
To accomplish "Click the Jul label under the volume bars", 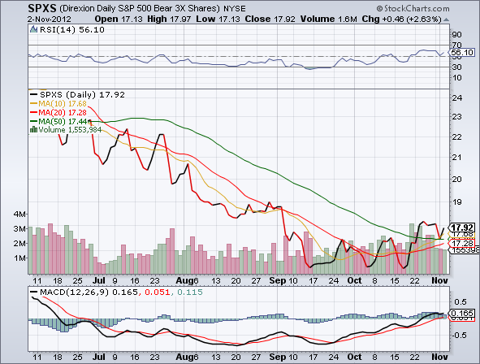I will (99, 281).
